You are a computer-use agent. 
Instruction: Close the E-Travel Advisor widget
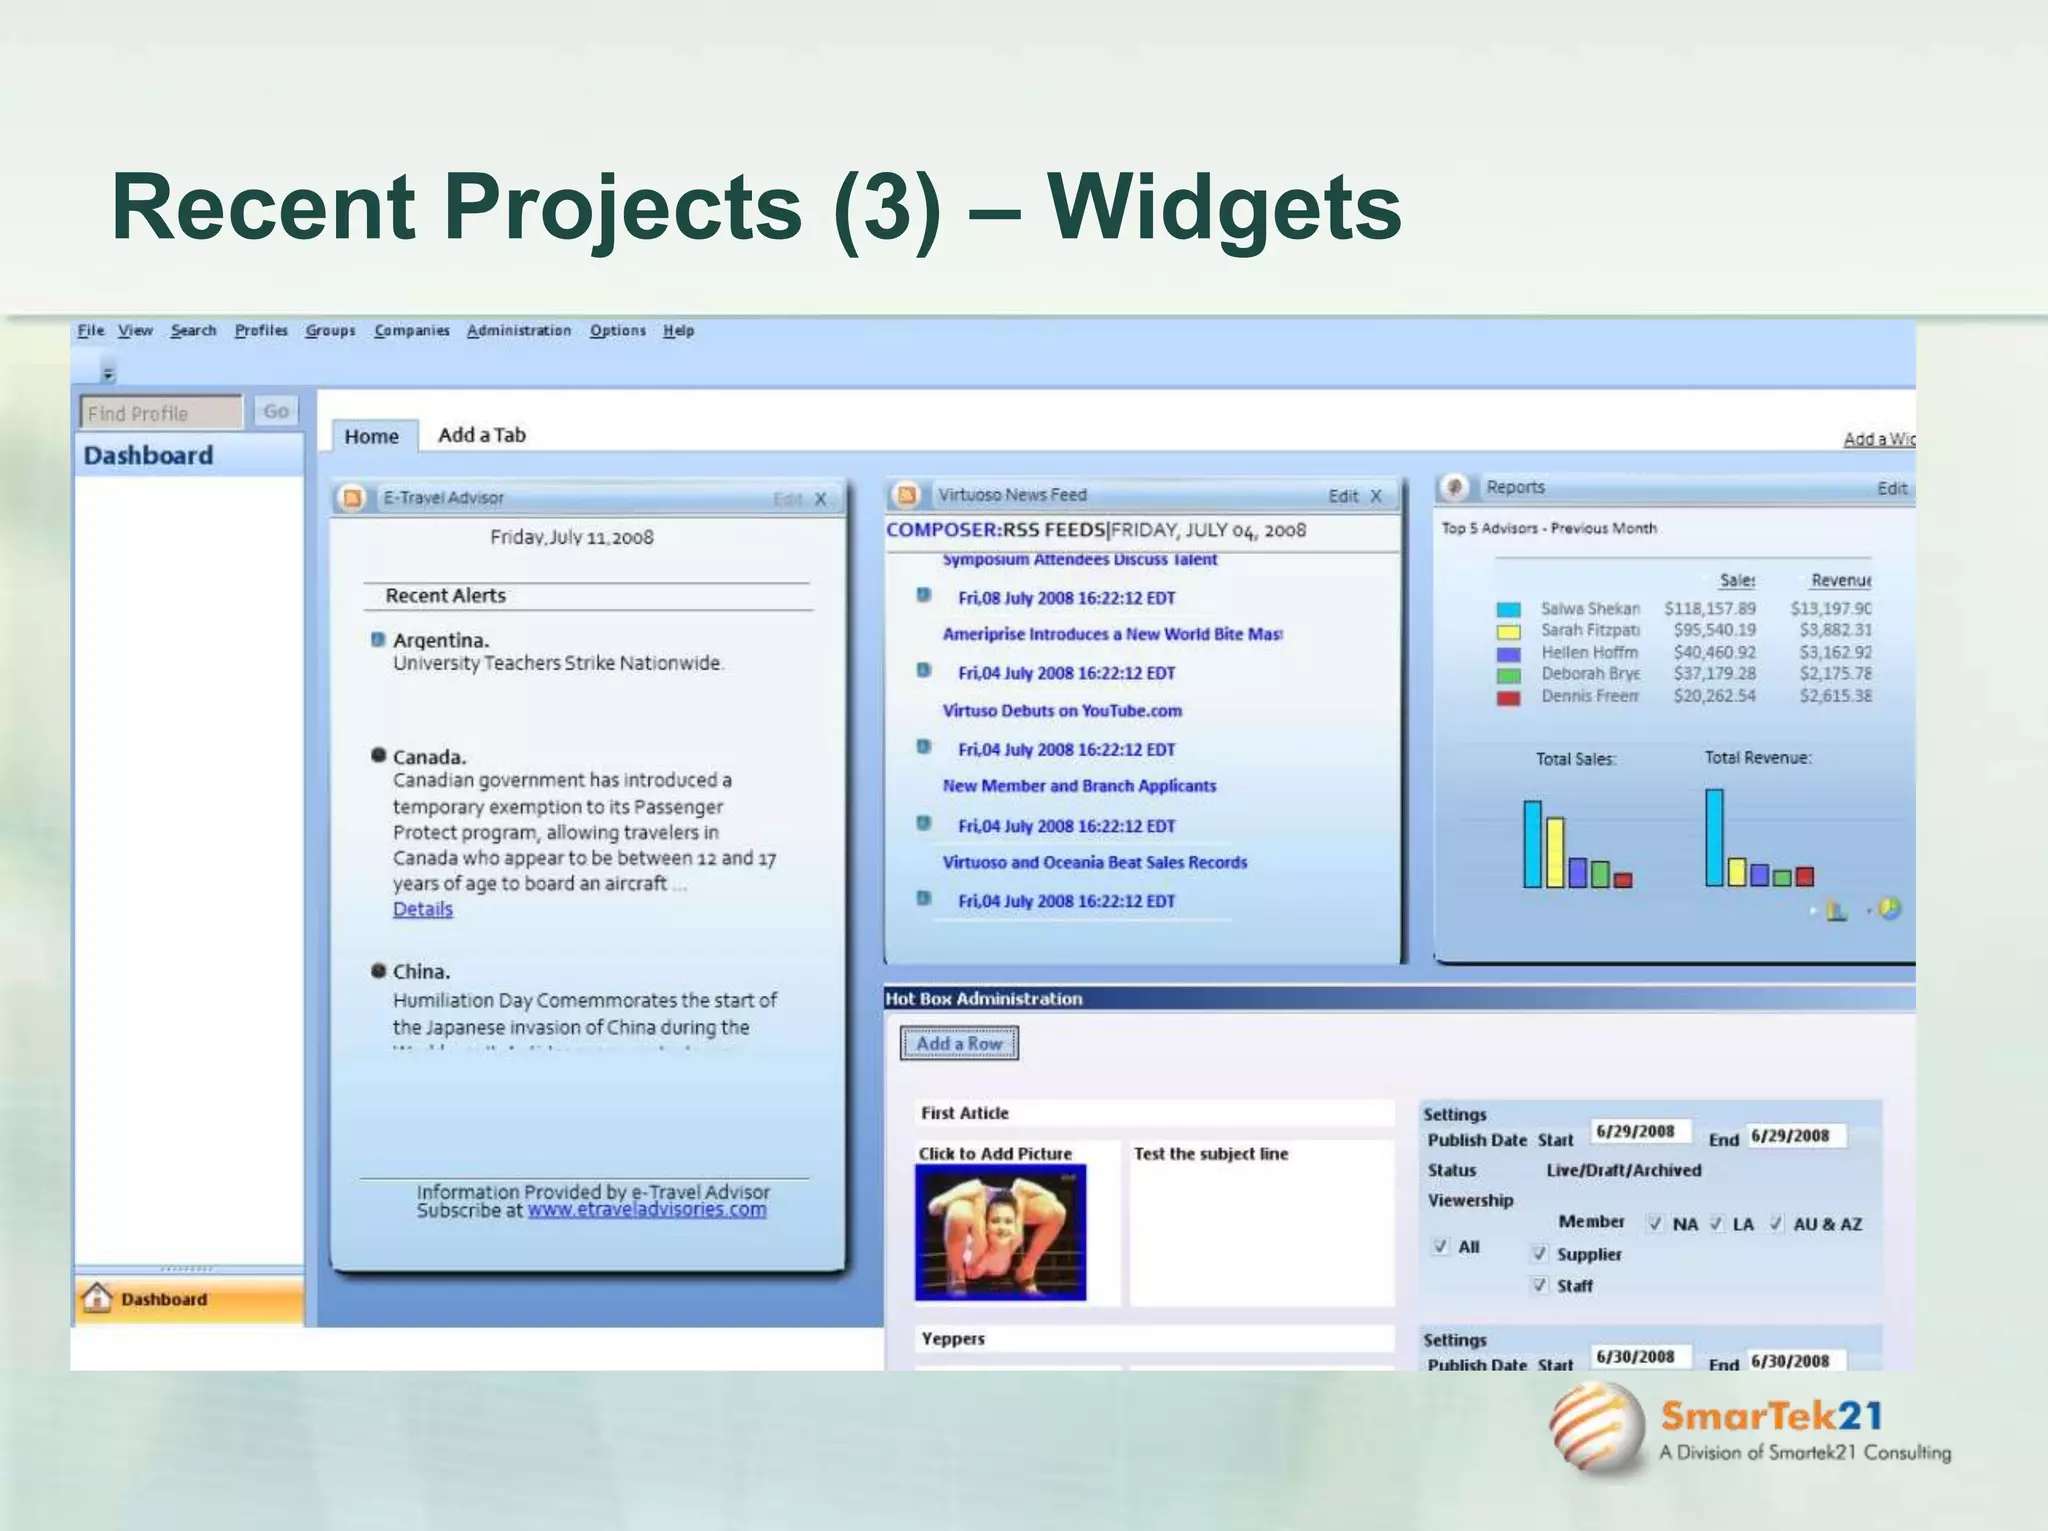(820, 499)
